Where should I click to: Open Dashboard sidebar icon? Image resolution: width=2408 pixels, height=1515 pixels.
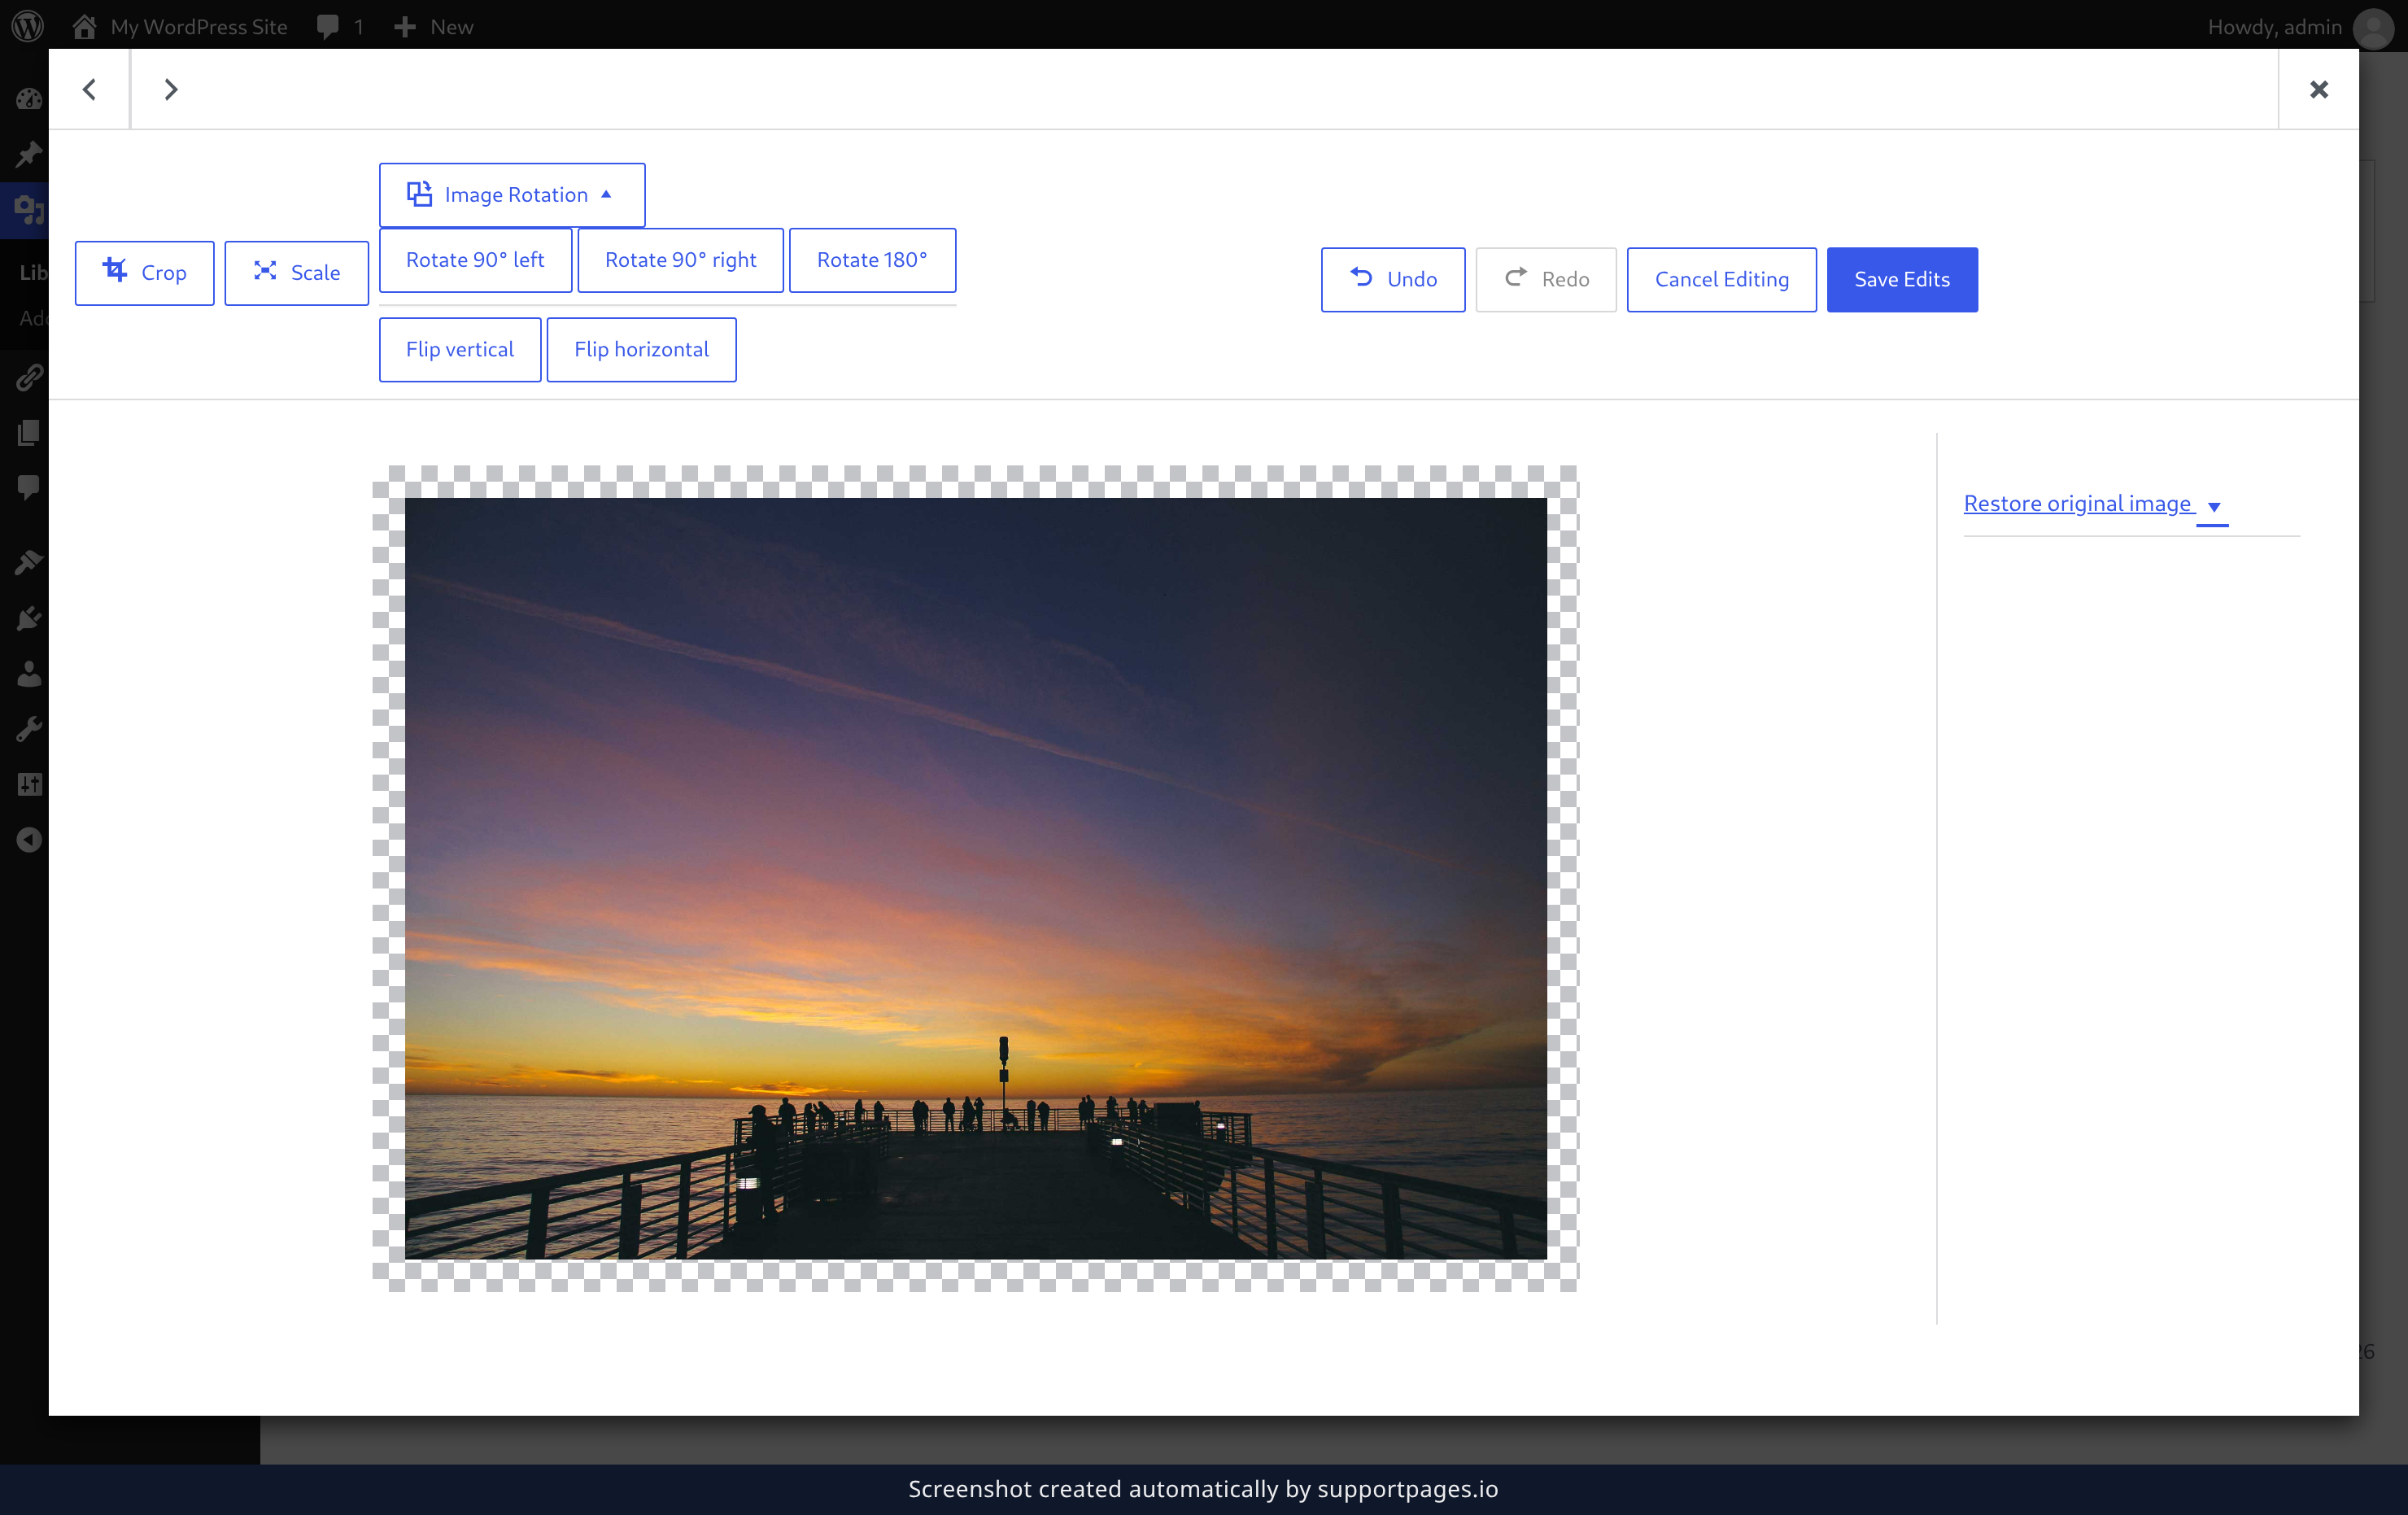28,98
